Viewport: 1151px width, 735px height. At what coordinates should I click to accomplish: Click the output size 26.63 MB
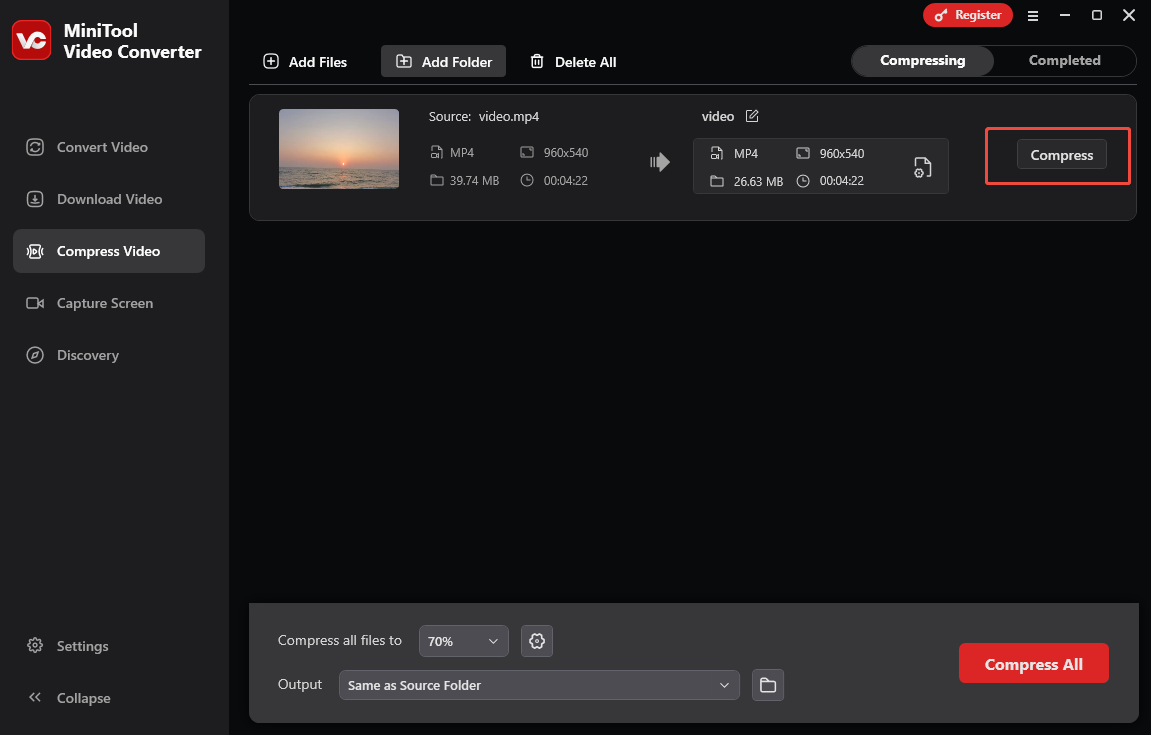coord(758,181)
